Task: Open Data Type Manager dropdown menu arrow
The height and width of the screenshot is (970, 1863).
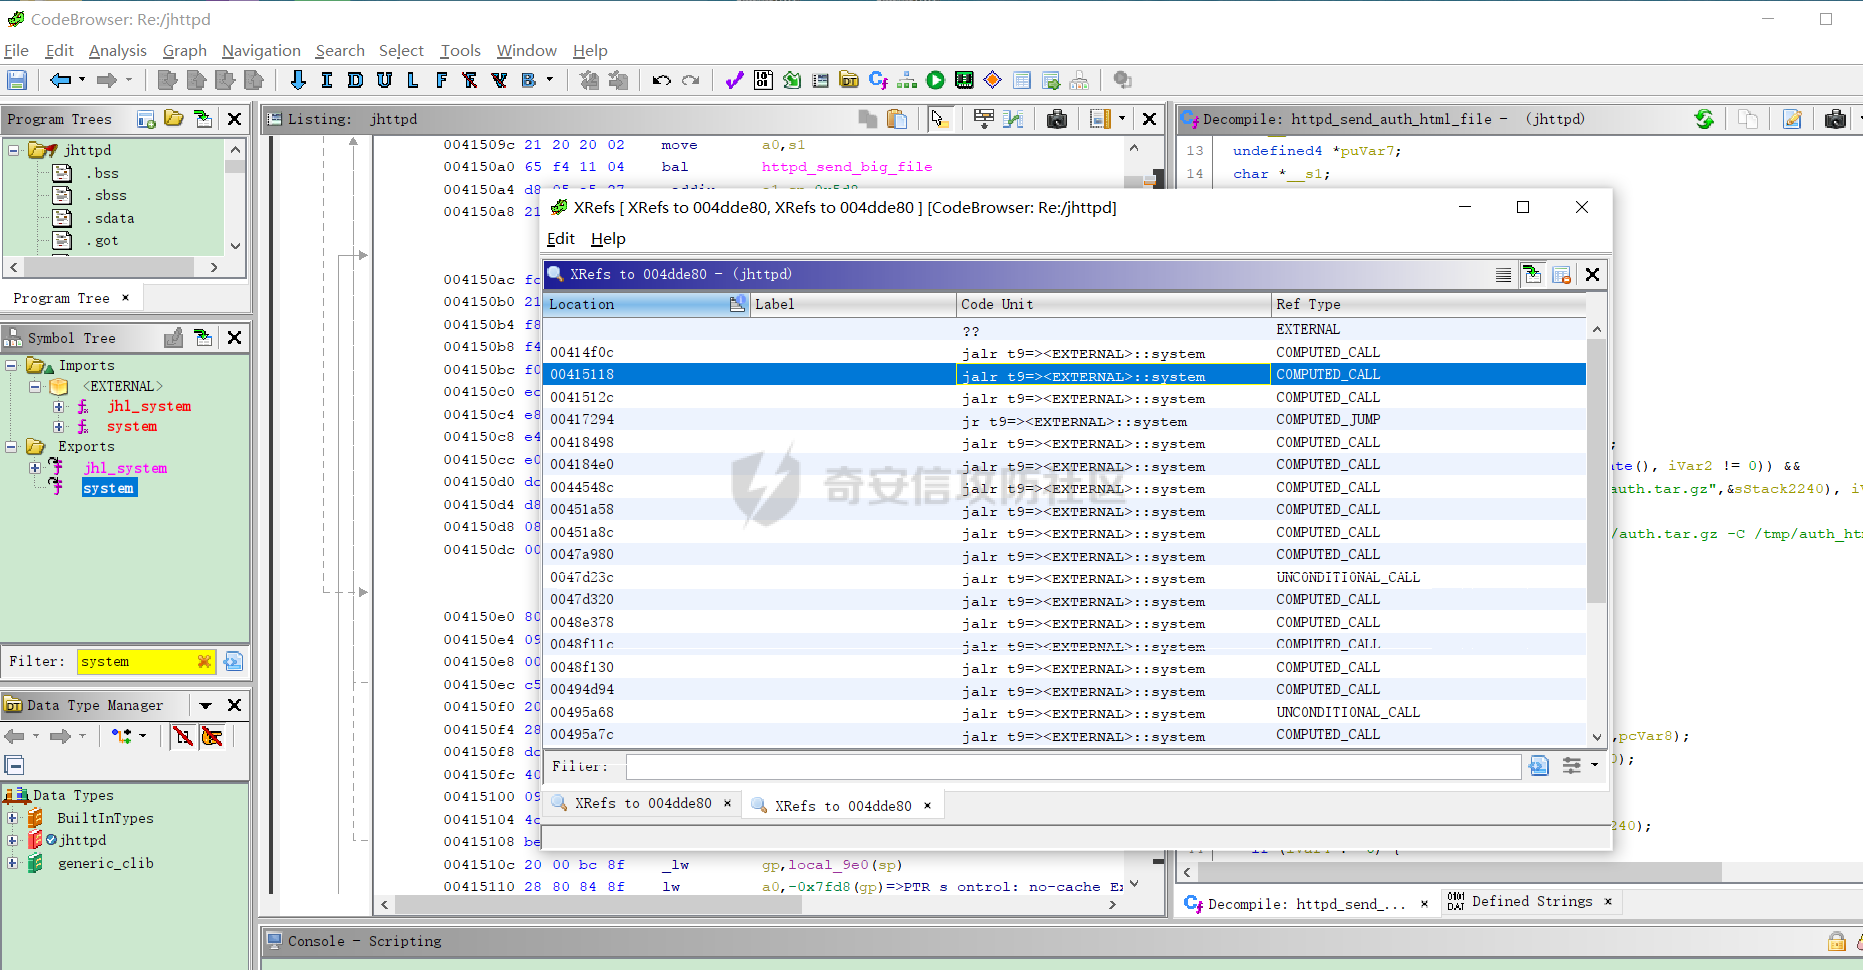Action: (x=206, y=705)
